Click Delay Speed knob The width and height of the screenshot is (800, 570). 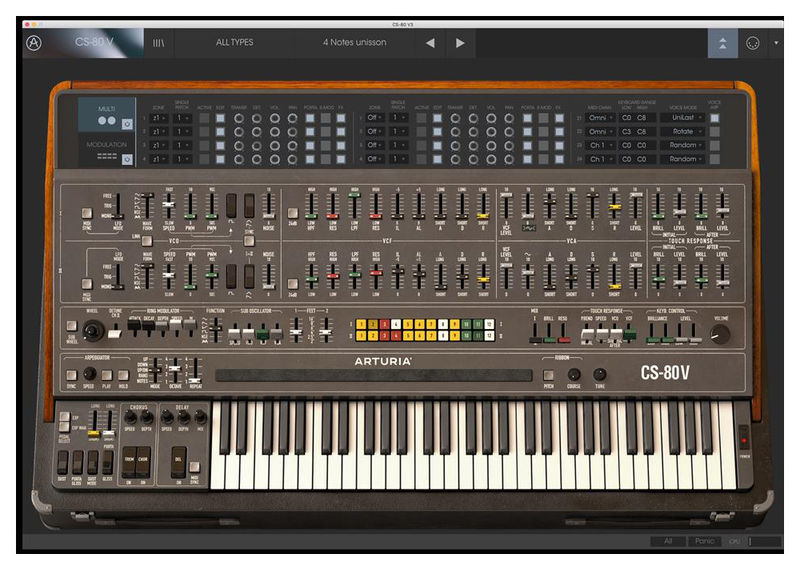[x=167, y=417]
